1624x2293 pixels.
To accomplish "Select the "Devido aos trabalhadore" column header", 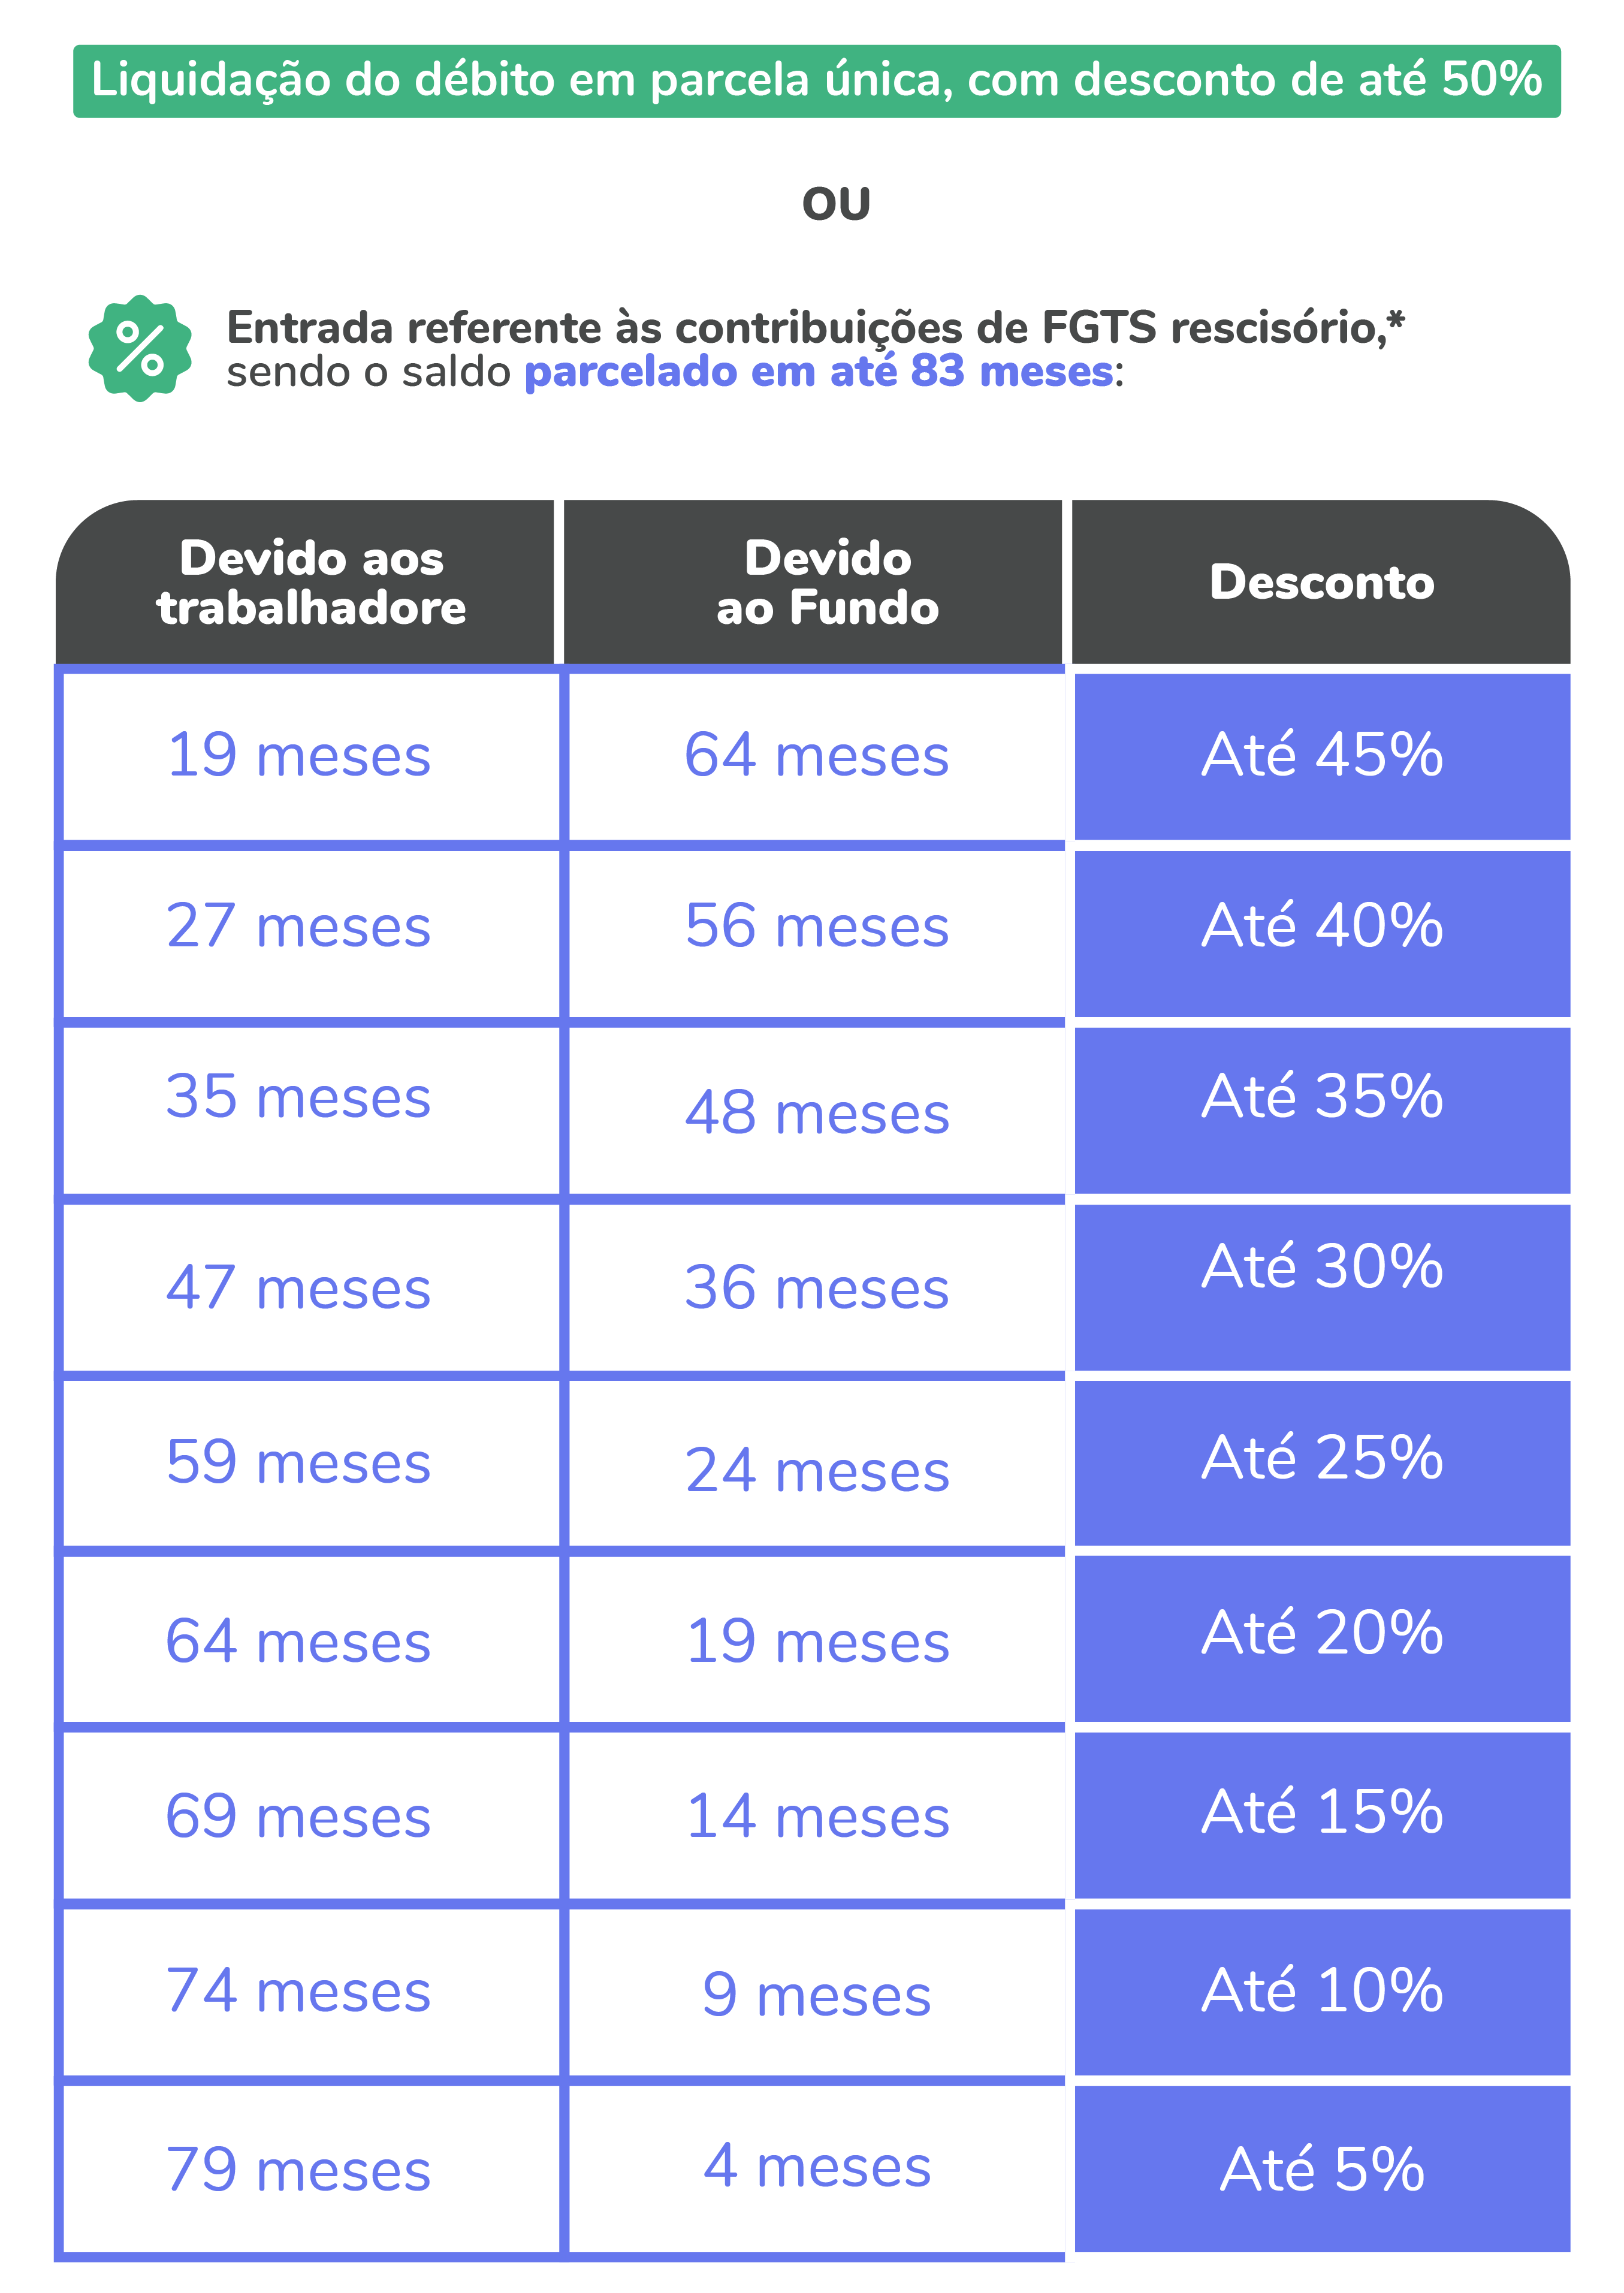I will 311,582.
